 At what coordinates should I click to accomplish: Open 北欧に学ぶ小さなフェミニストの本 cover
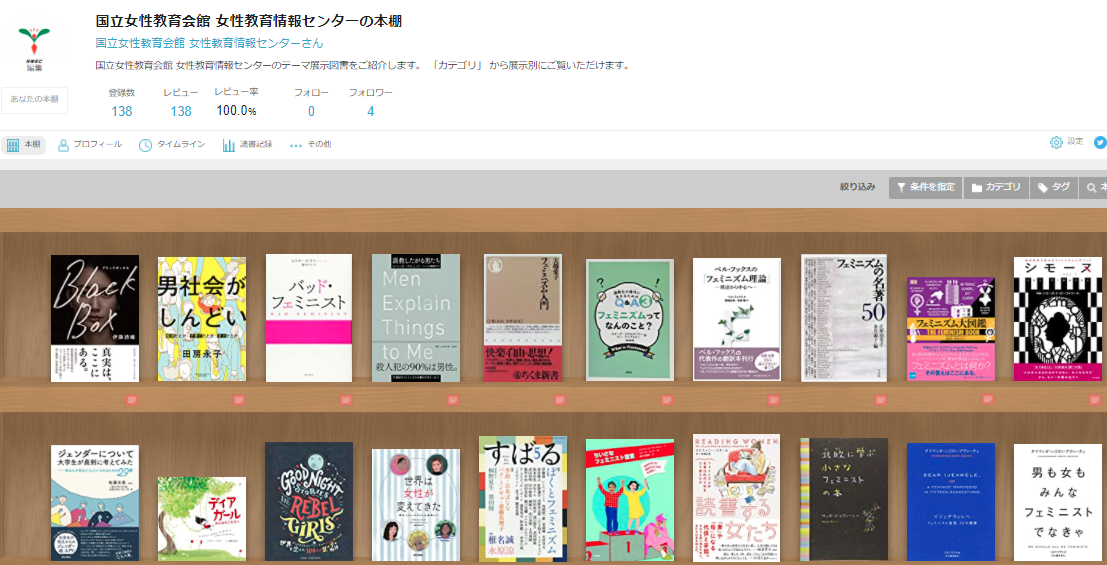[x=844, y=500]
